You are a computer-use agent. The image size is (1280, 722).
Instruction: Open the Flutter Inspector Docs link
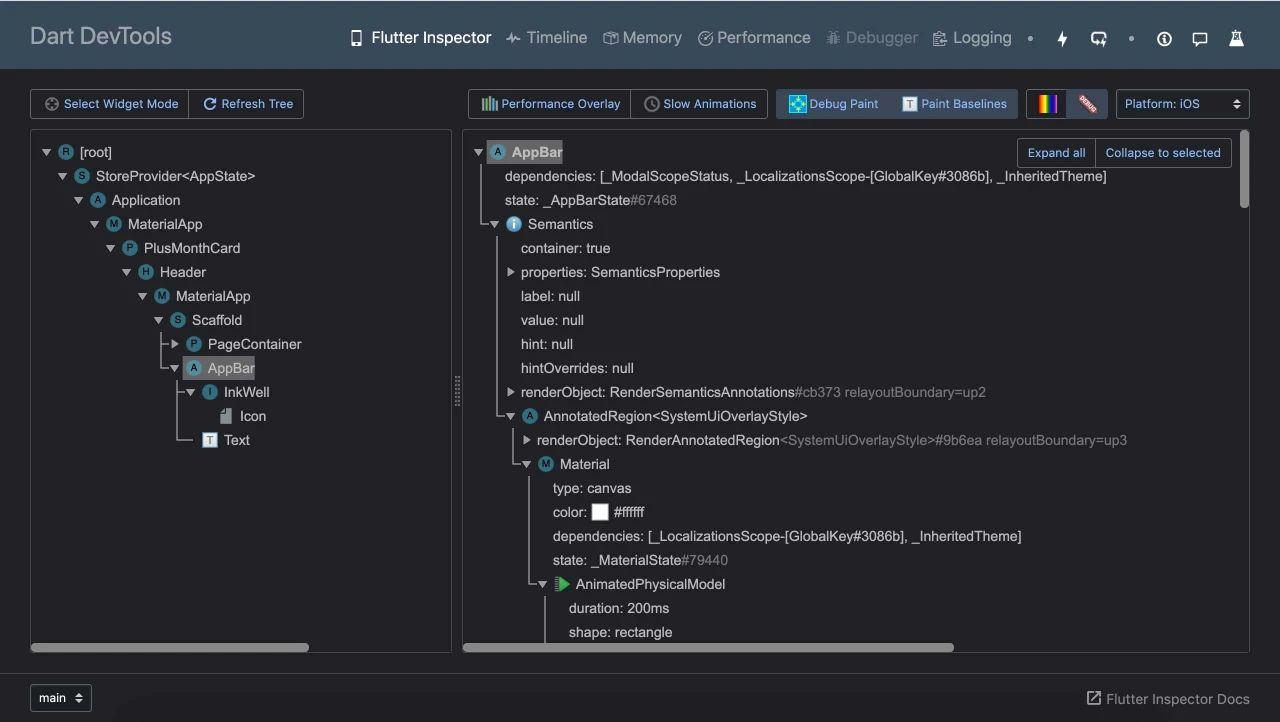point(1168,699)
